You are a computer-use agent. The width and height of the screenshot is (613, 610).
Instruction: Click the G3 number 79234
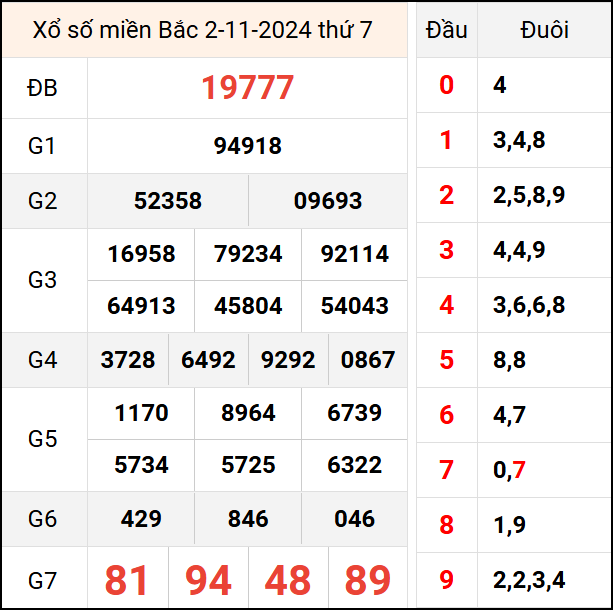coord(248,254)
